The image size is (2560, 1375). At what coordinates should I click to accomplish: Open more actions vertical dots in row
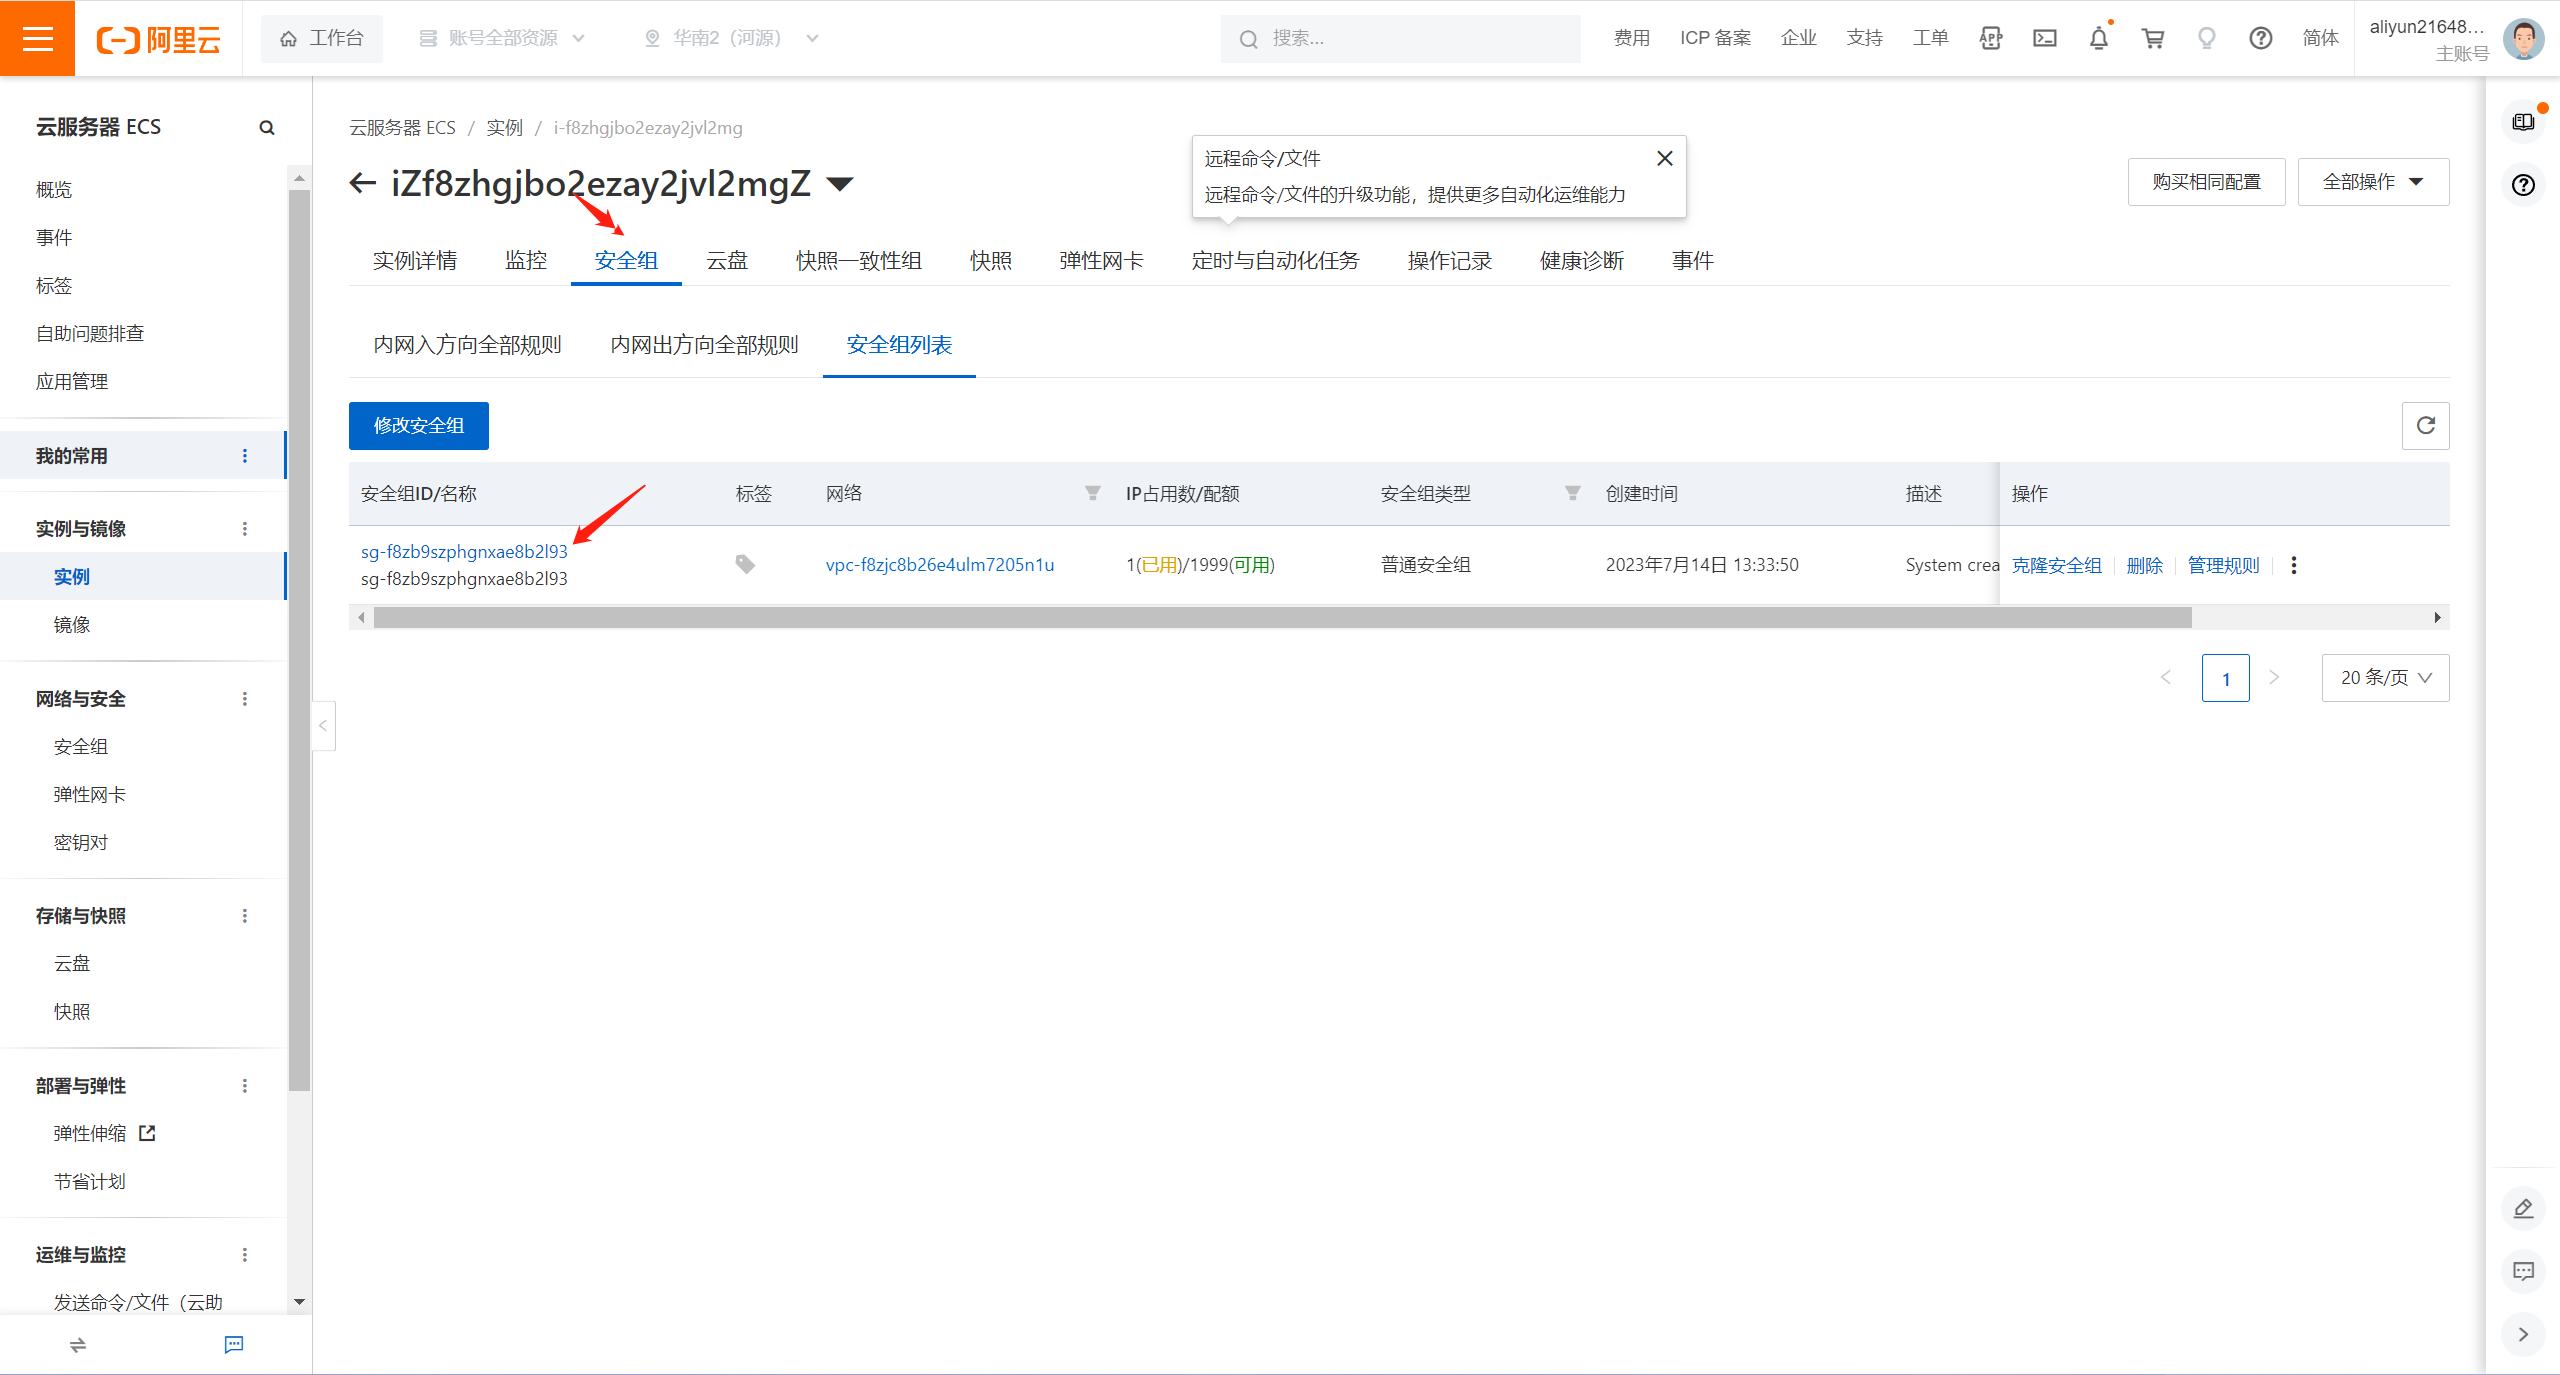pos(2293,565)
